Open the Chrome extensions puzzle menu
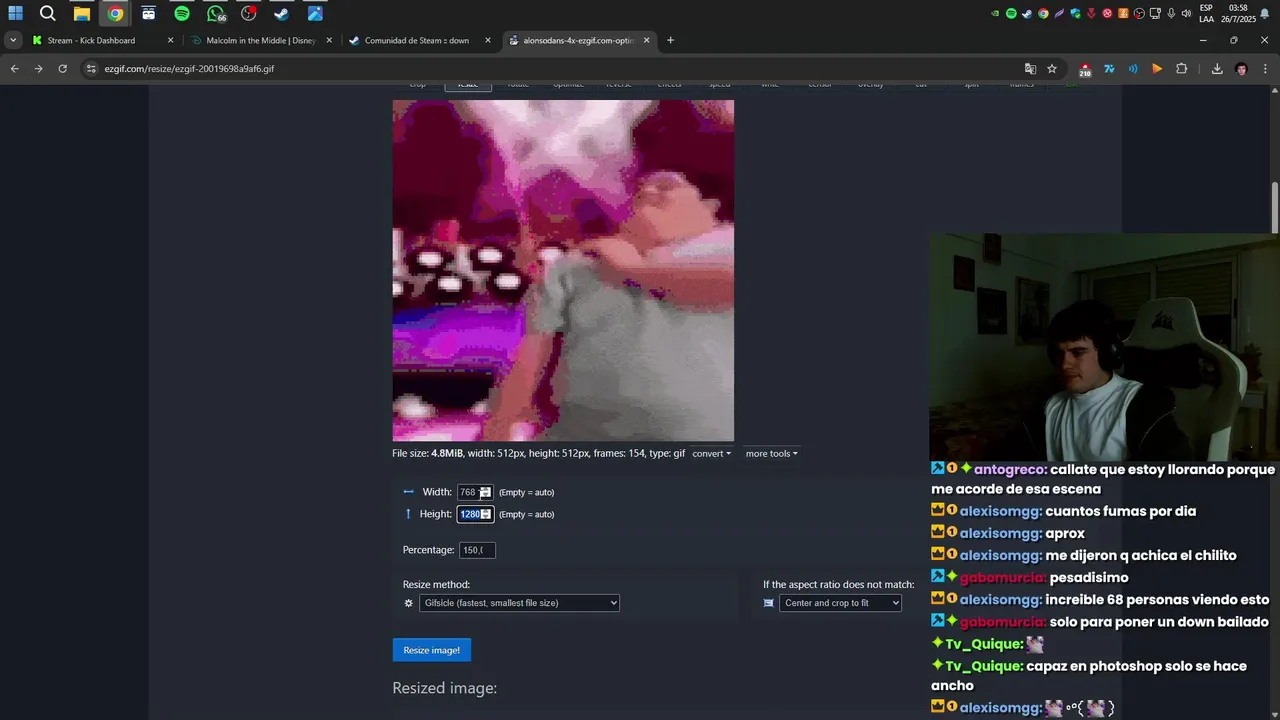This screenshot has width=1280, height=720. [x=1181, y=69]
